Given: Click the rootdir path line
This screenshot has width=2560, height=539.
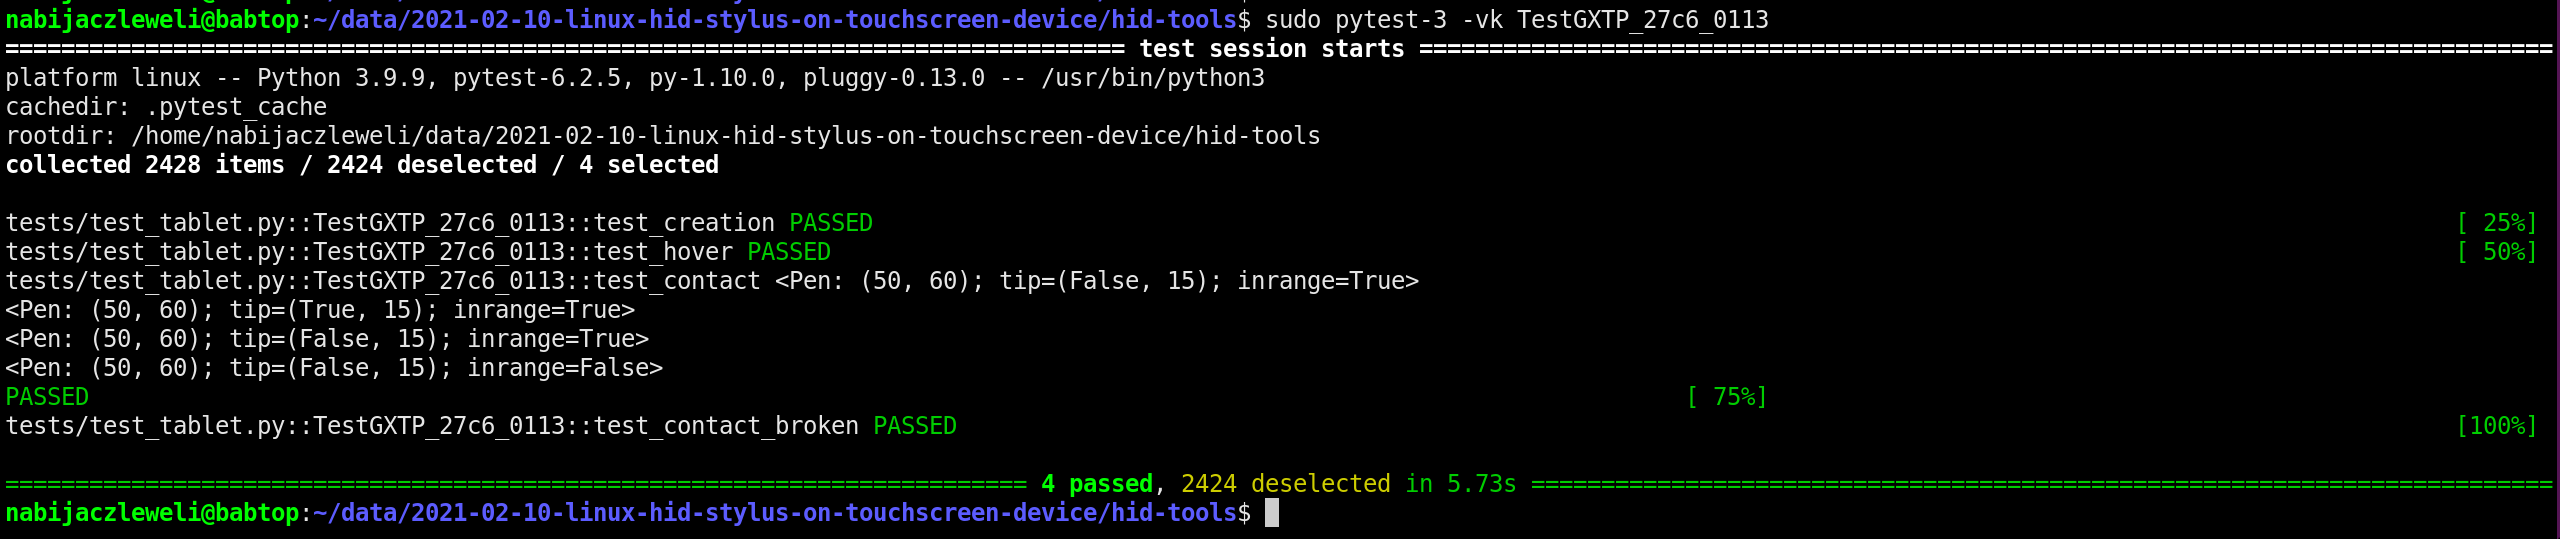Looking at the screenshot, I should coord(662,136).
